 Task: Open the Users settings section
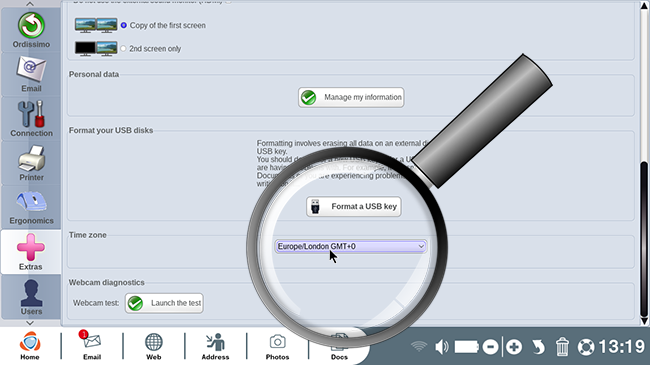(31, 297)
